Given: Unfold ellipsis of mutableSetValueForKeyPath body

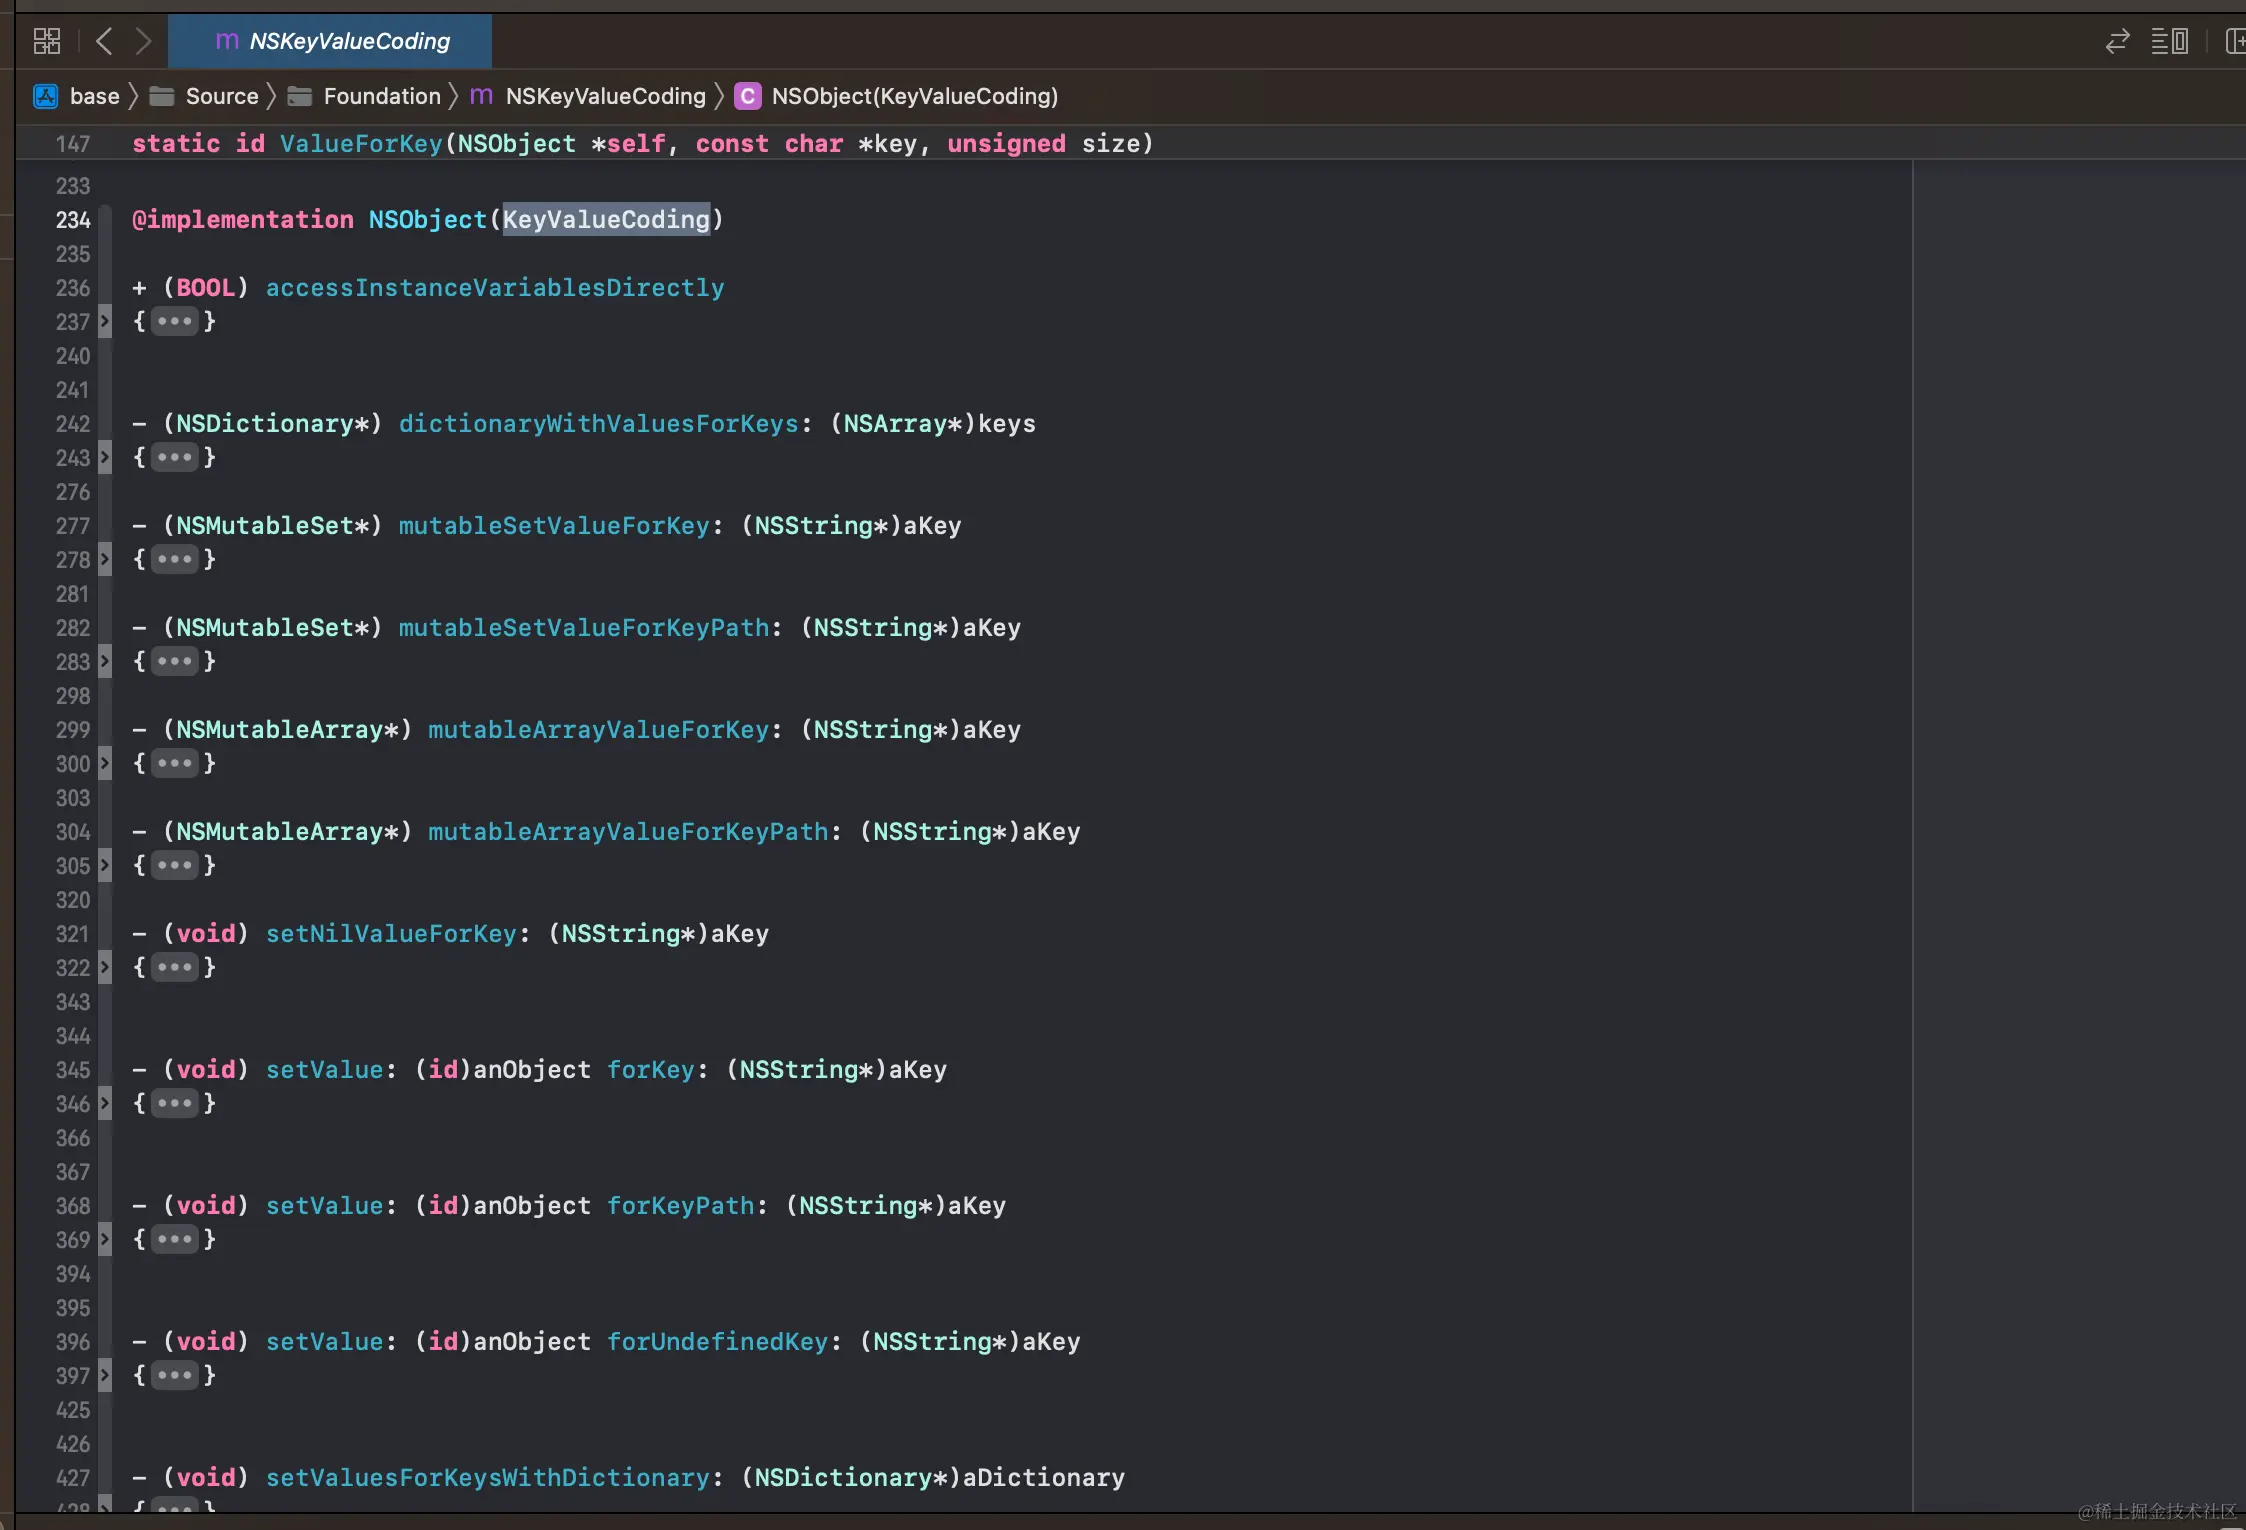Looking at the screenshot, I should 175,662.
